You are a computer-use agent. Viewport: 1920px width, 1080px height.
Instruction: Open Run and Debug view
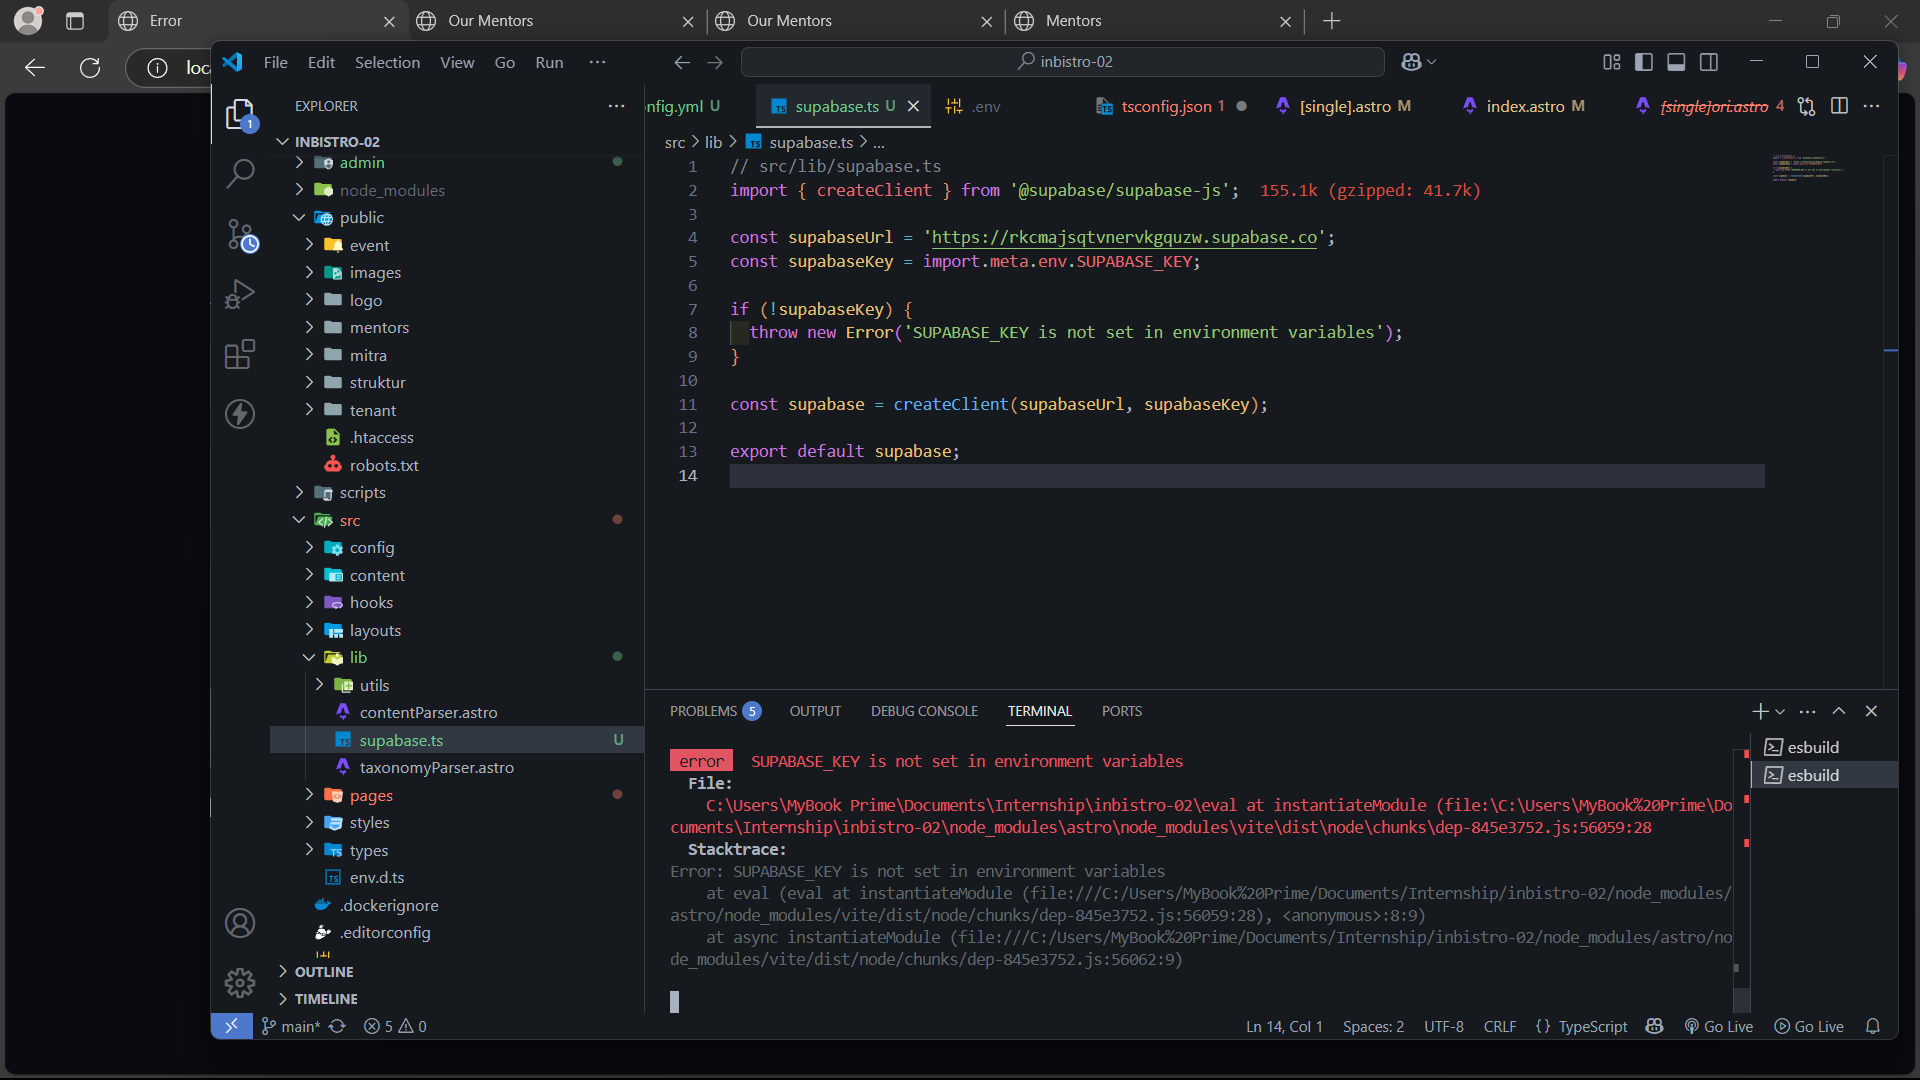[240, 294]
